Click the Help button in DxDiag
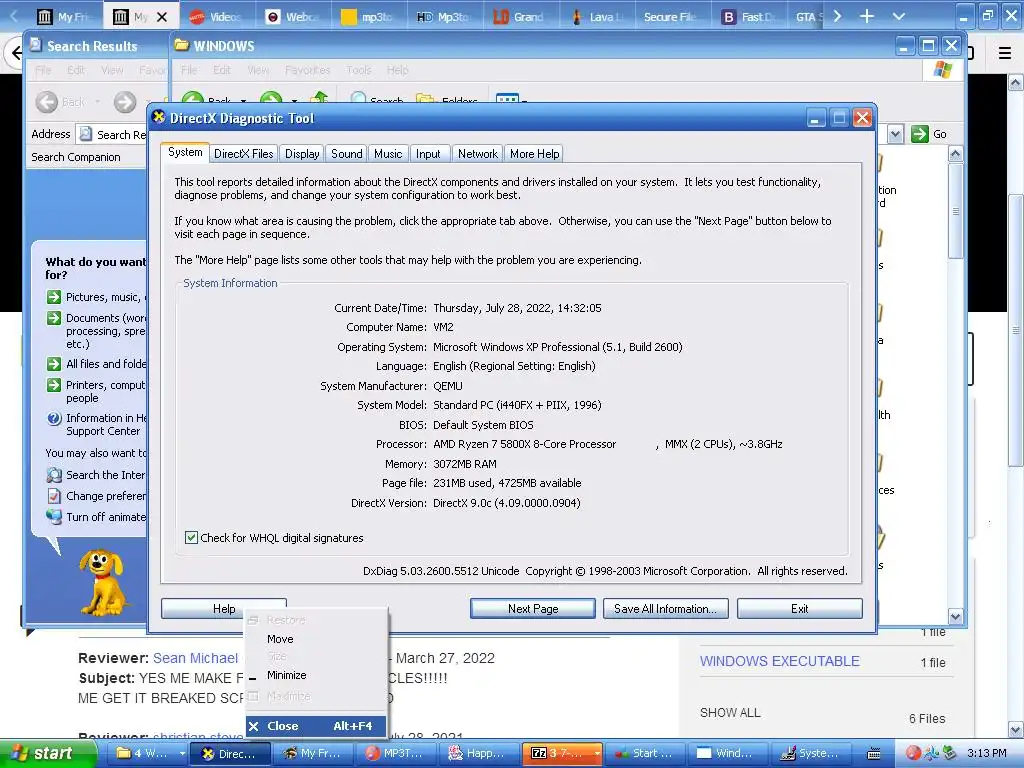 (223, 608)
